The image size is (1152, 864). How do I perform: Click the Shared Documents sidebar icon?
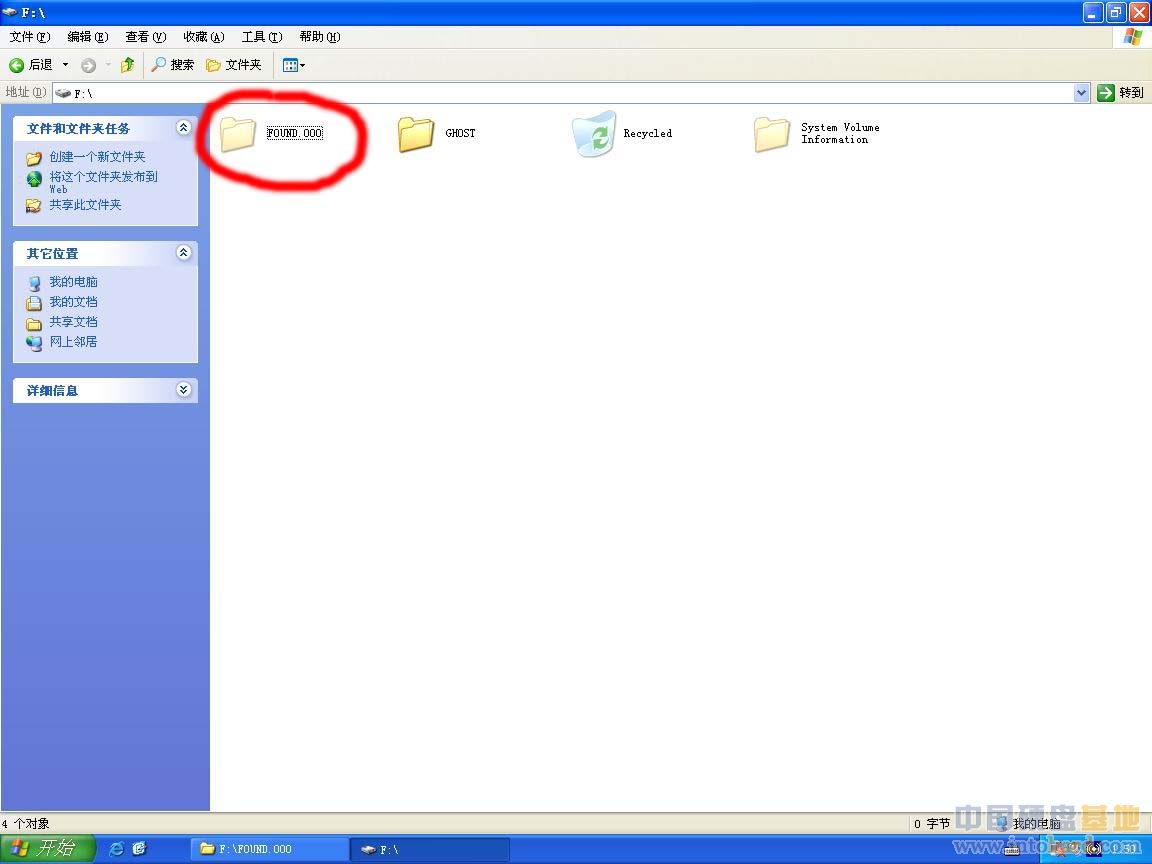(34, 323)
